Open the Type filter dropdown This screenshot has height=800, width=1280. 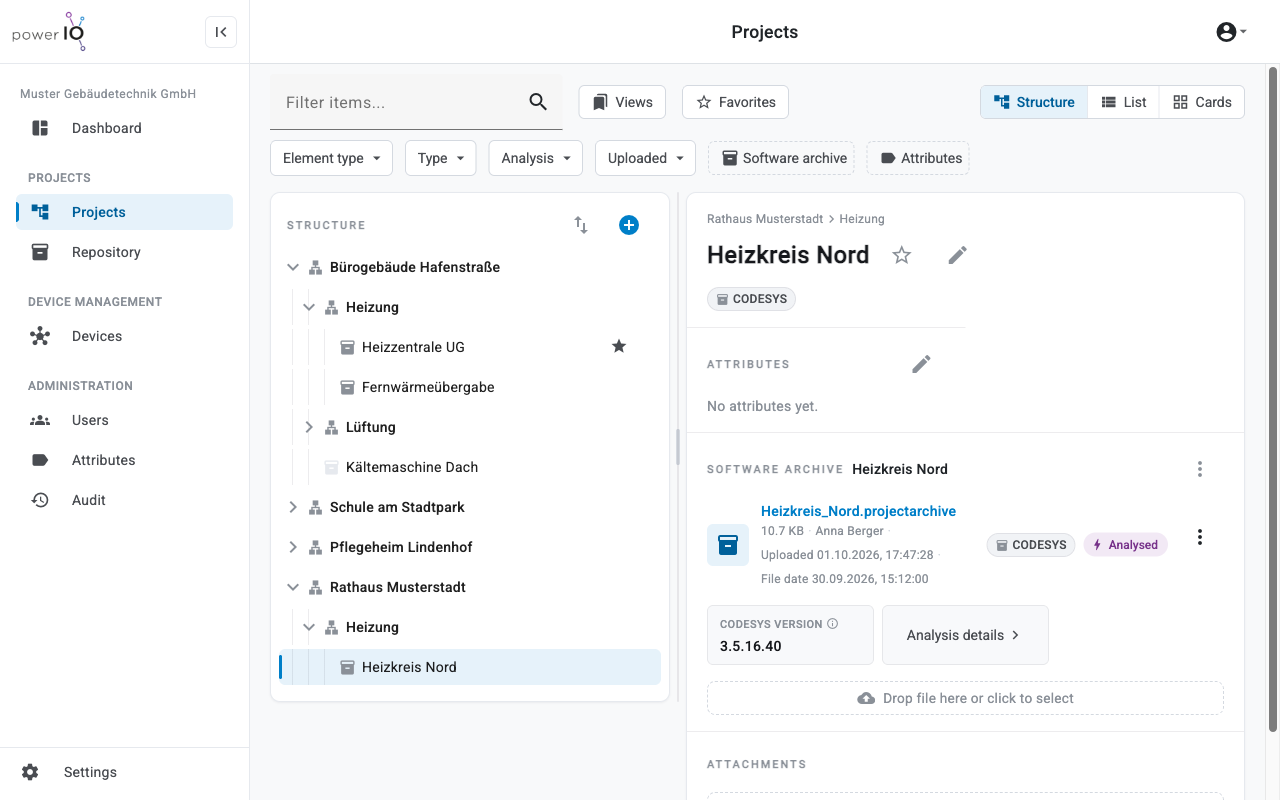[441, 158]
